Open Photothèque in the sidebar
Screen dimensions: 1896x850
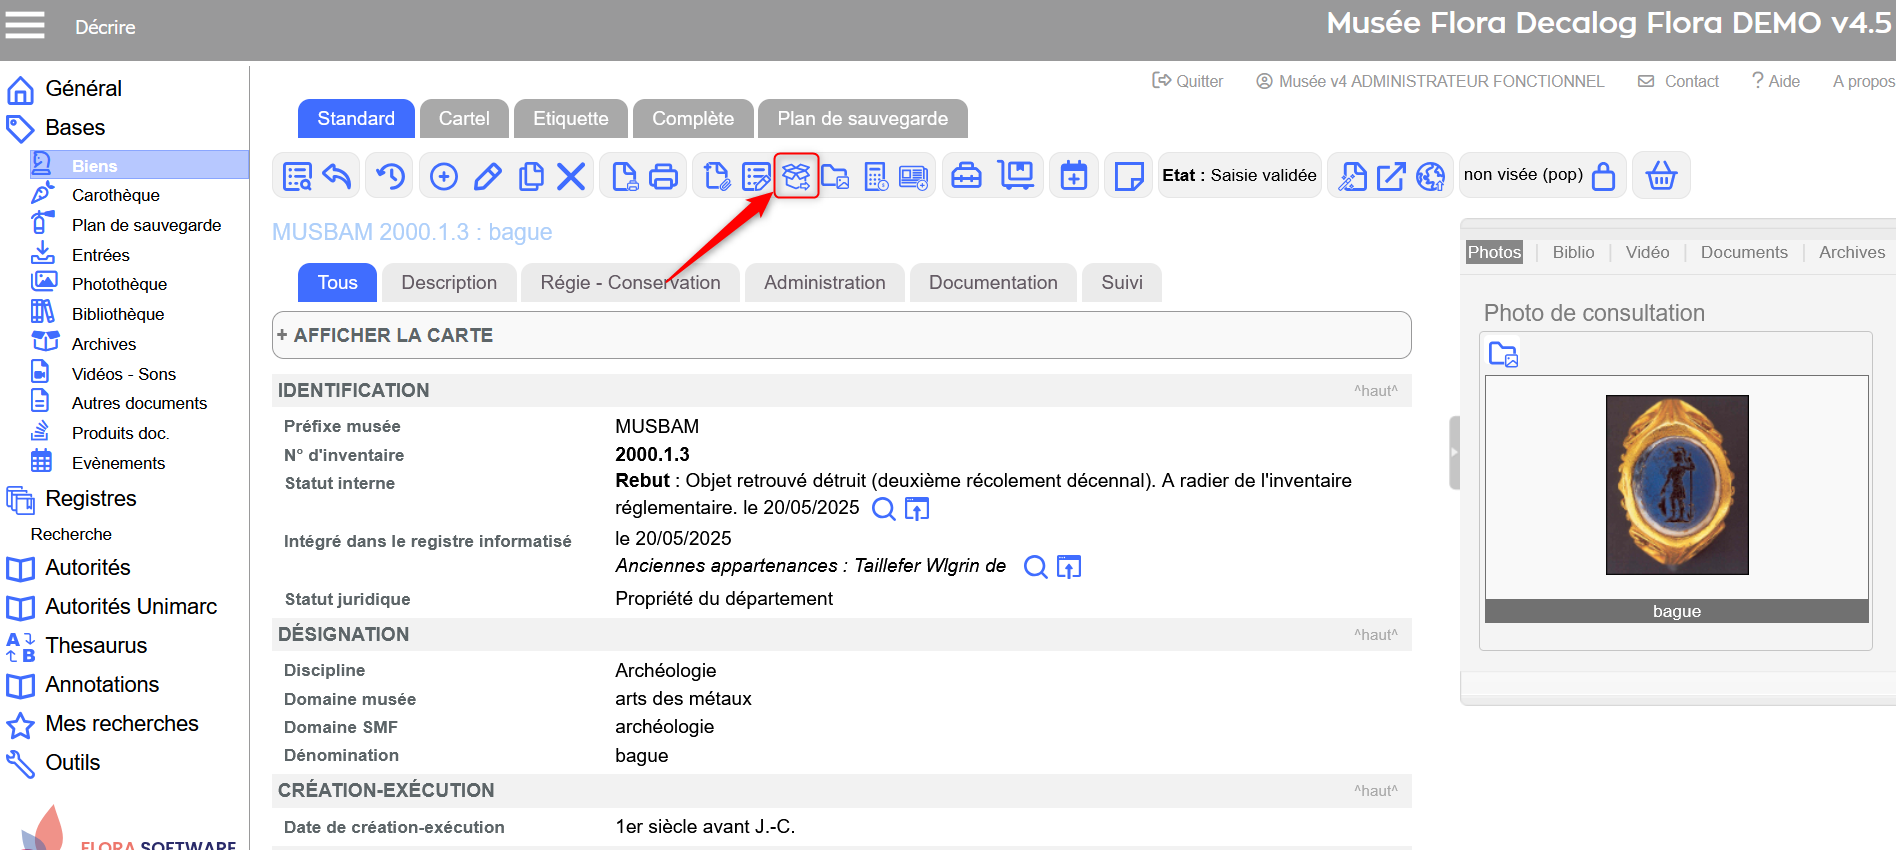119,285
